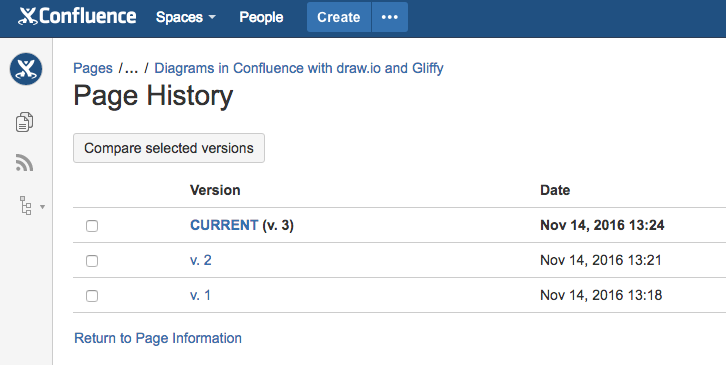Image resolution: width=726 pixels, height=365 pixels.
Task: Click the Create button
Action: pyautogui.click(x=339, y=17)
